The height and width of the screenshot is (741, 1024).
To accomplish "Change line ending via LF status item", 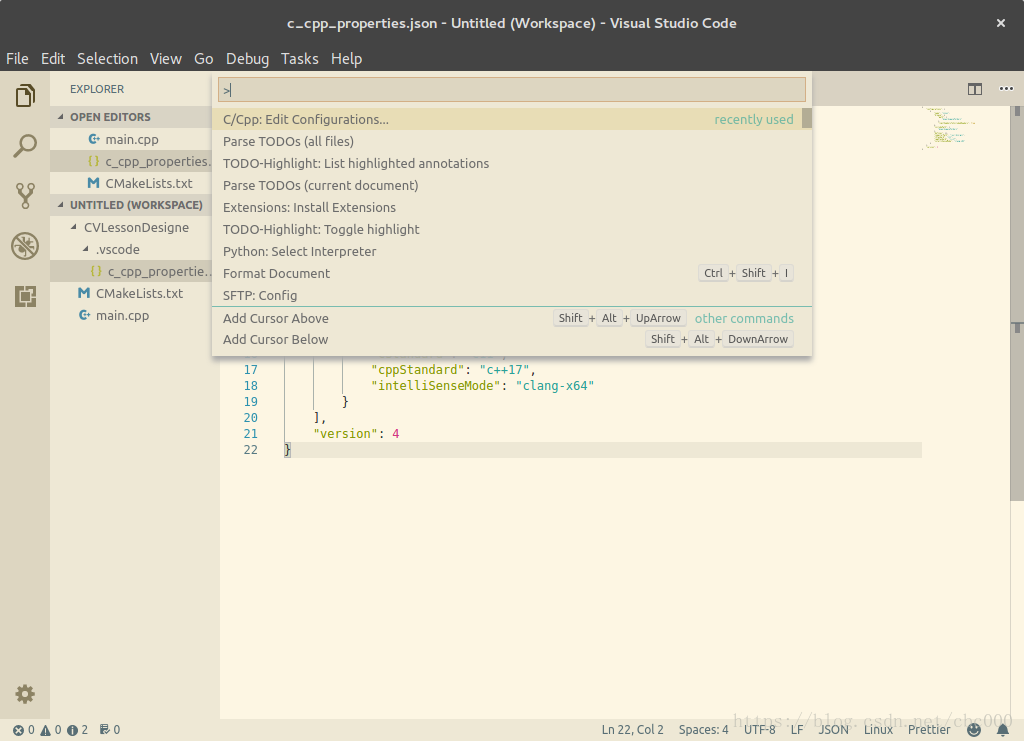I will (x=797, y=730).
